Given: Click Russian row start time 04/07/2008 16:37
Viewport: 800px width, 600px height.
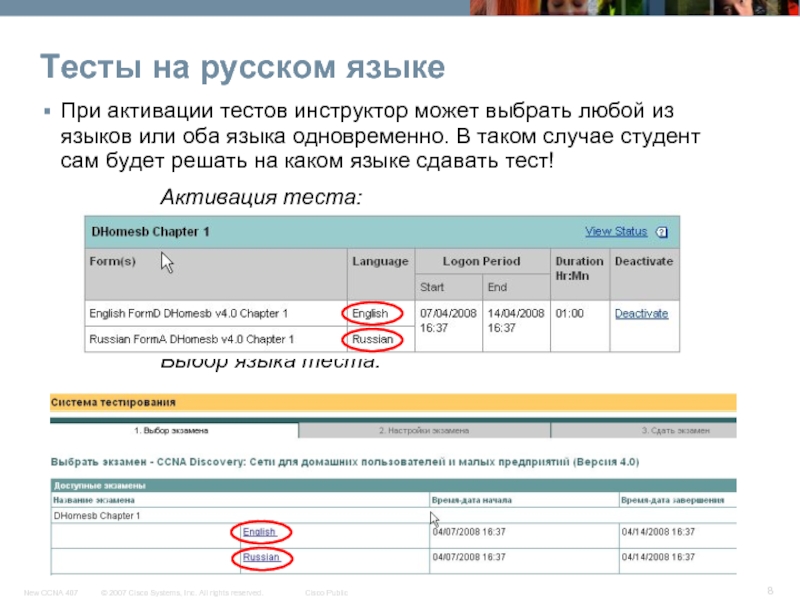Looking at the screenshot, I should pos(469,557).
